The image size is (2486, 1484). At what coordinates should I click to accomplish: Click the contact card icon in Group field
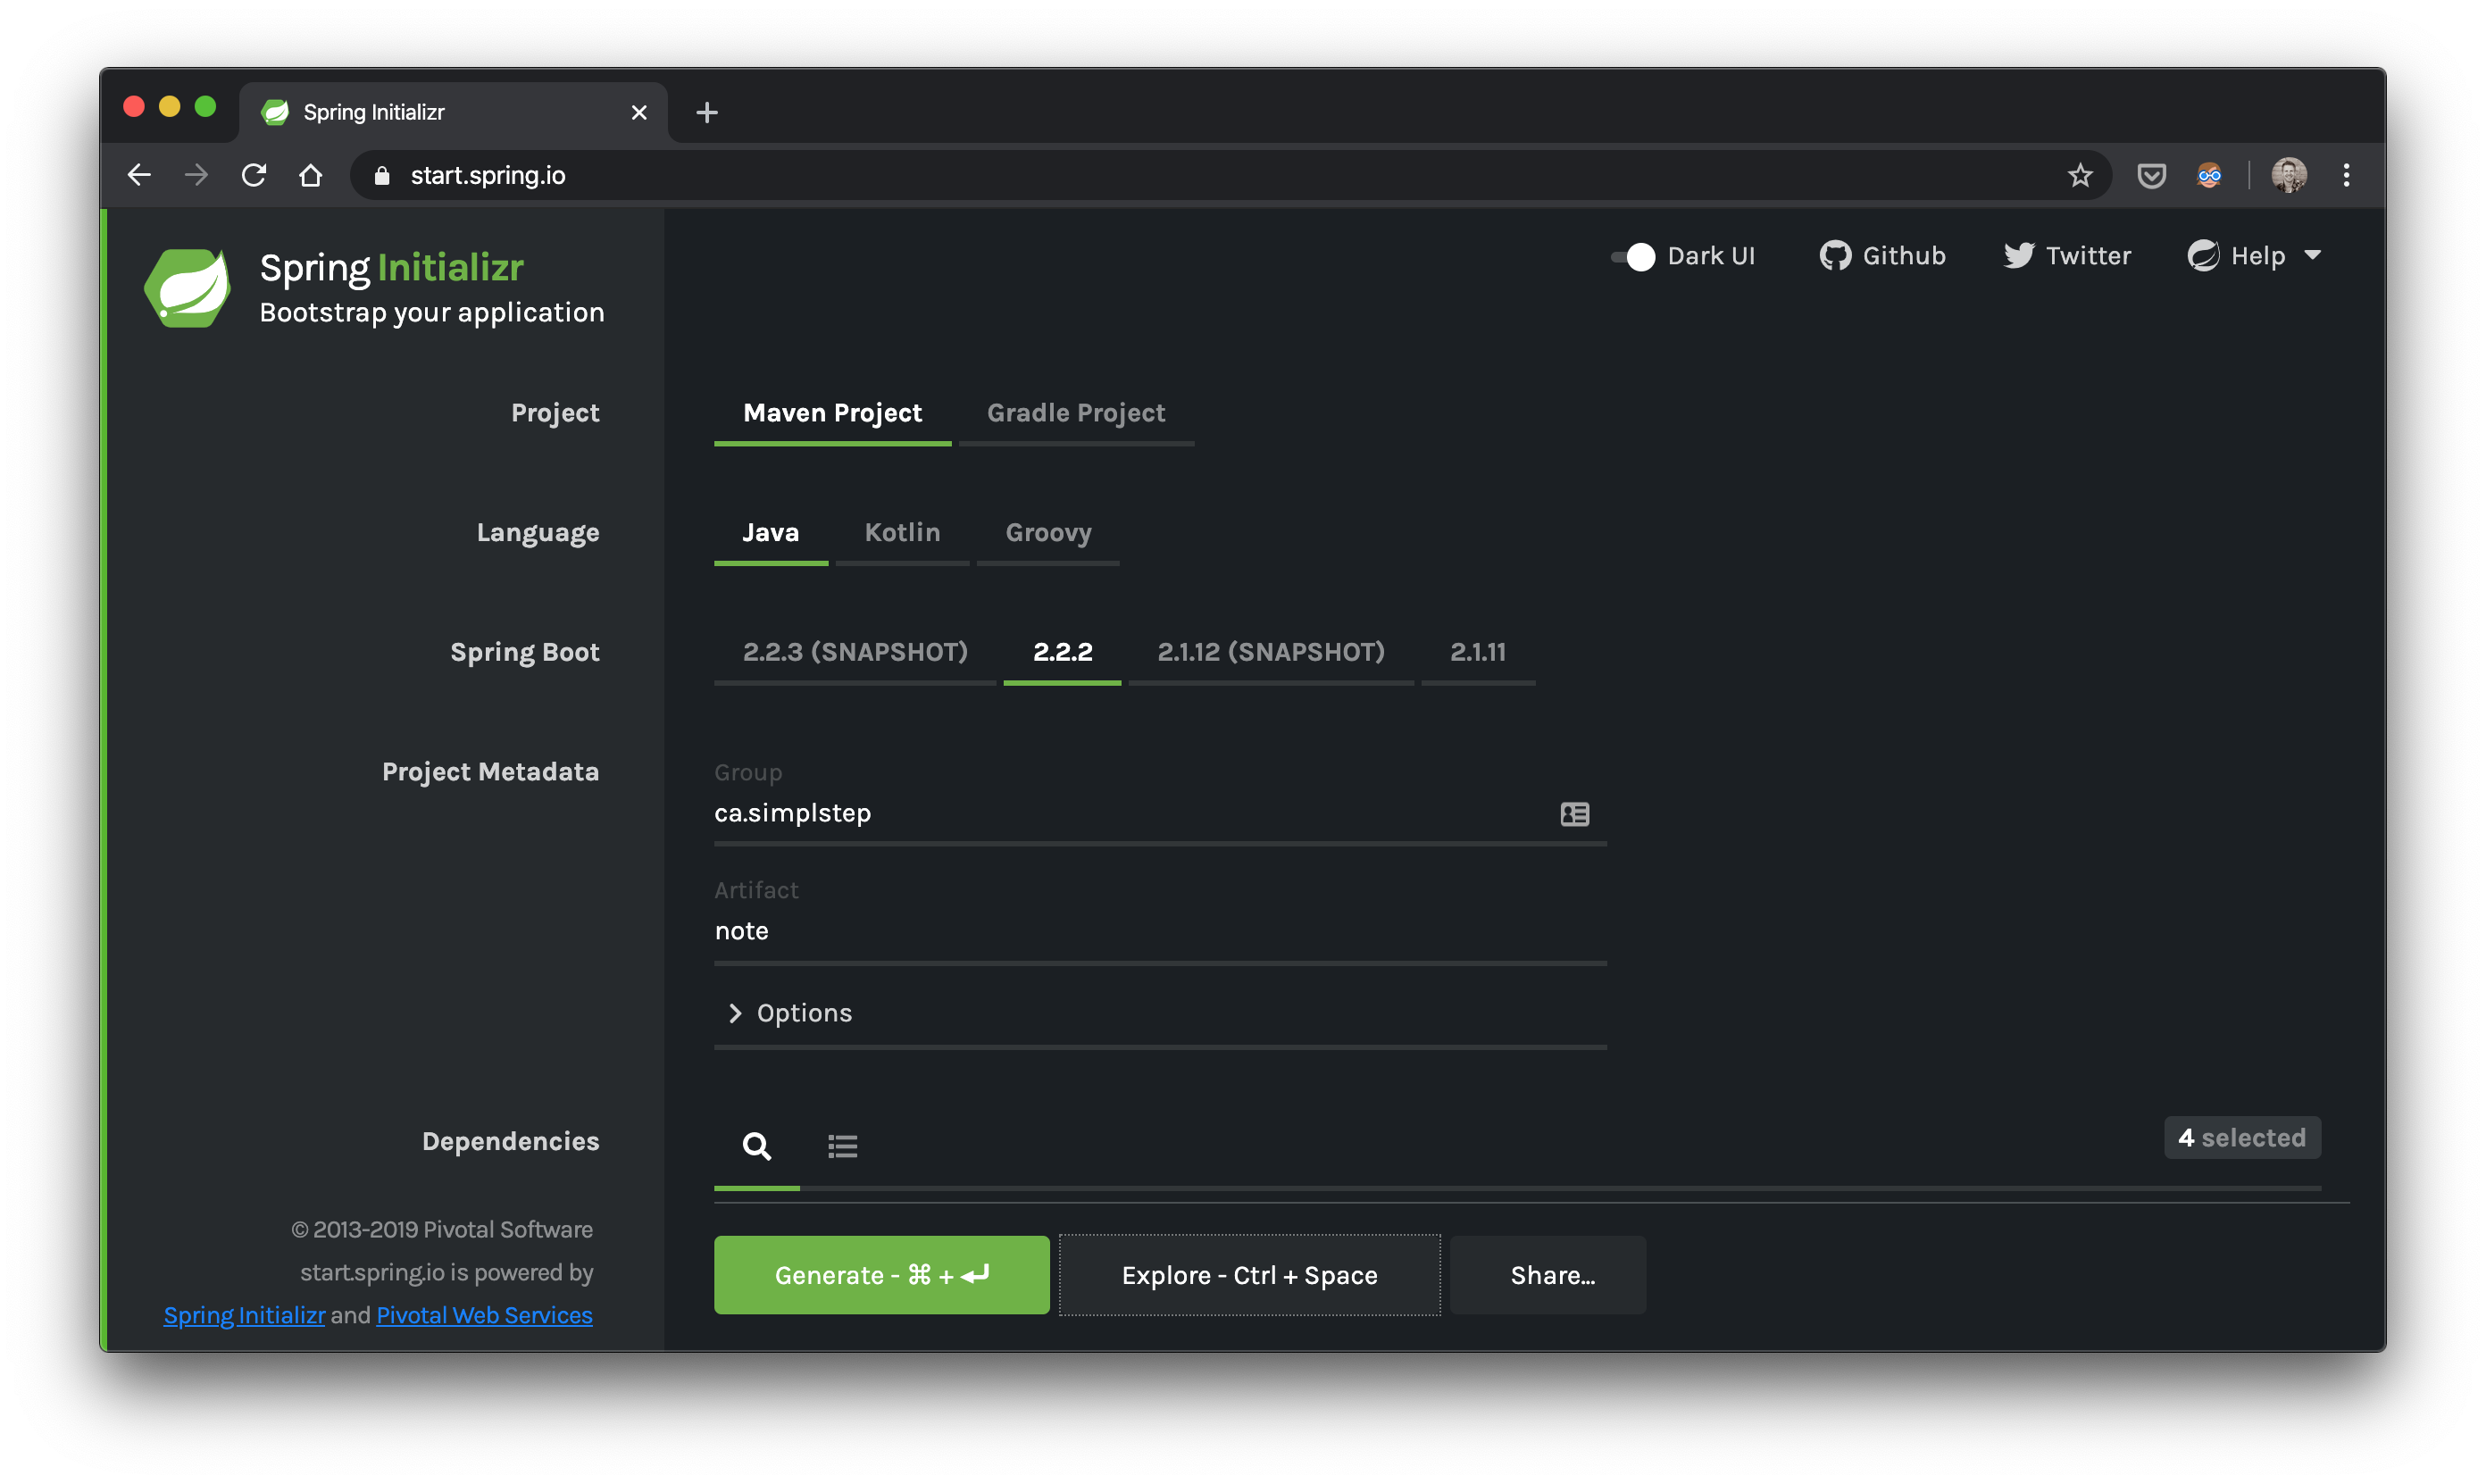[1575, 813]
